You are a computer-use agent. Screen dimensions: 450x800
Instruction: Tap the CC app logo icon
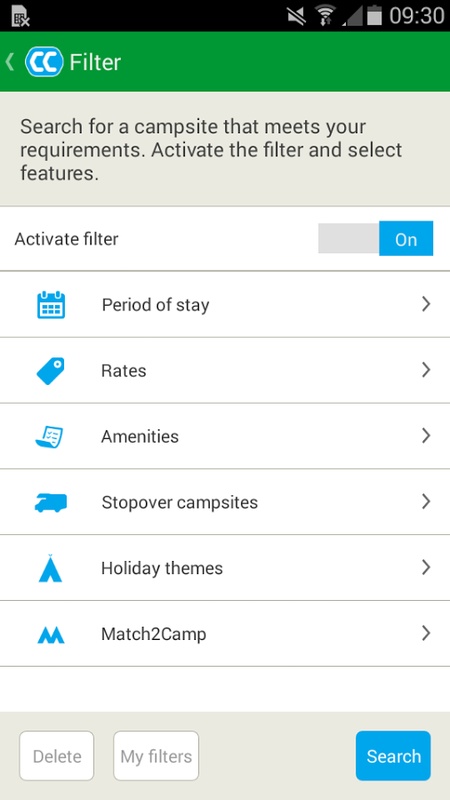[x=44, y=62]
